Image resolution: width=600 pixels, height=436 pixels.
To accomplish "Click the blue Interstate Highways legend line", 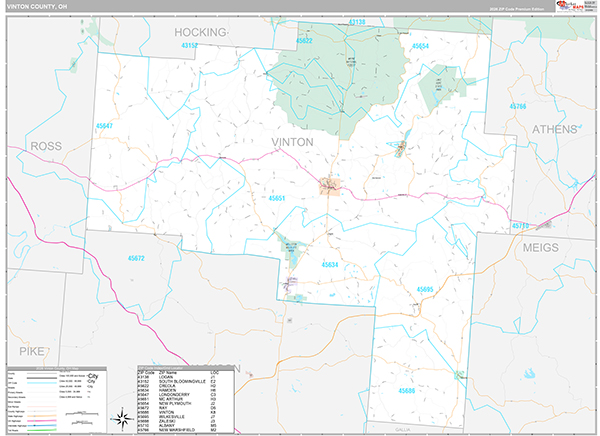I will (x=42, y=425).
